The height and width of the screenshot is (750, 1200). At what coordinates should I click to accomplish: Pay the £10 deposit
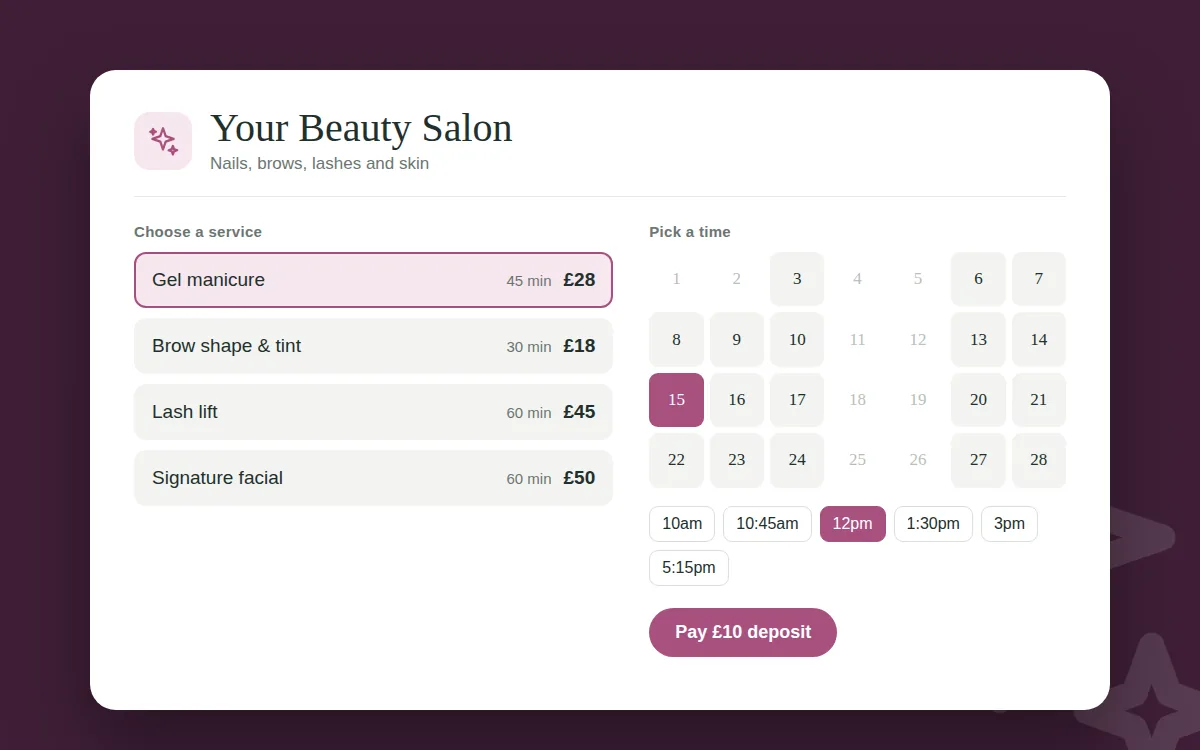[743, 632]
